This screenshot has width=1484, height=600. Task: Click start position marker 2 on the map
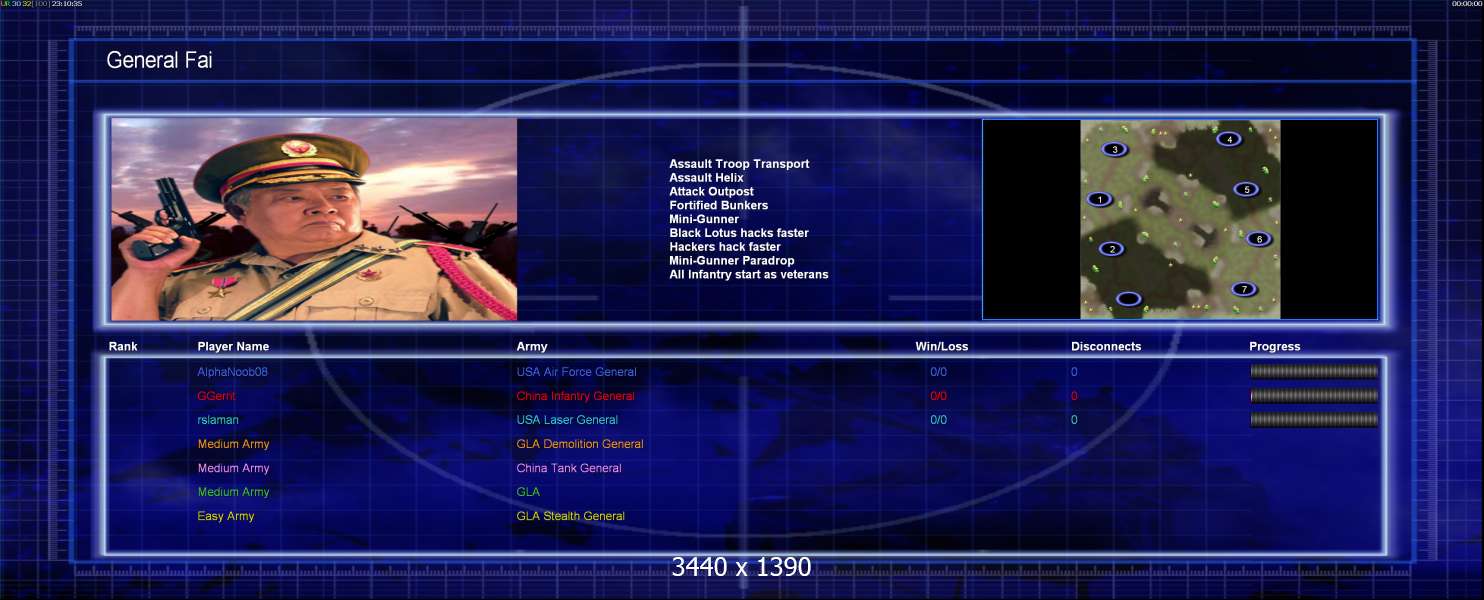[1111, 249]
